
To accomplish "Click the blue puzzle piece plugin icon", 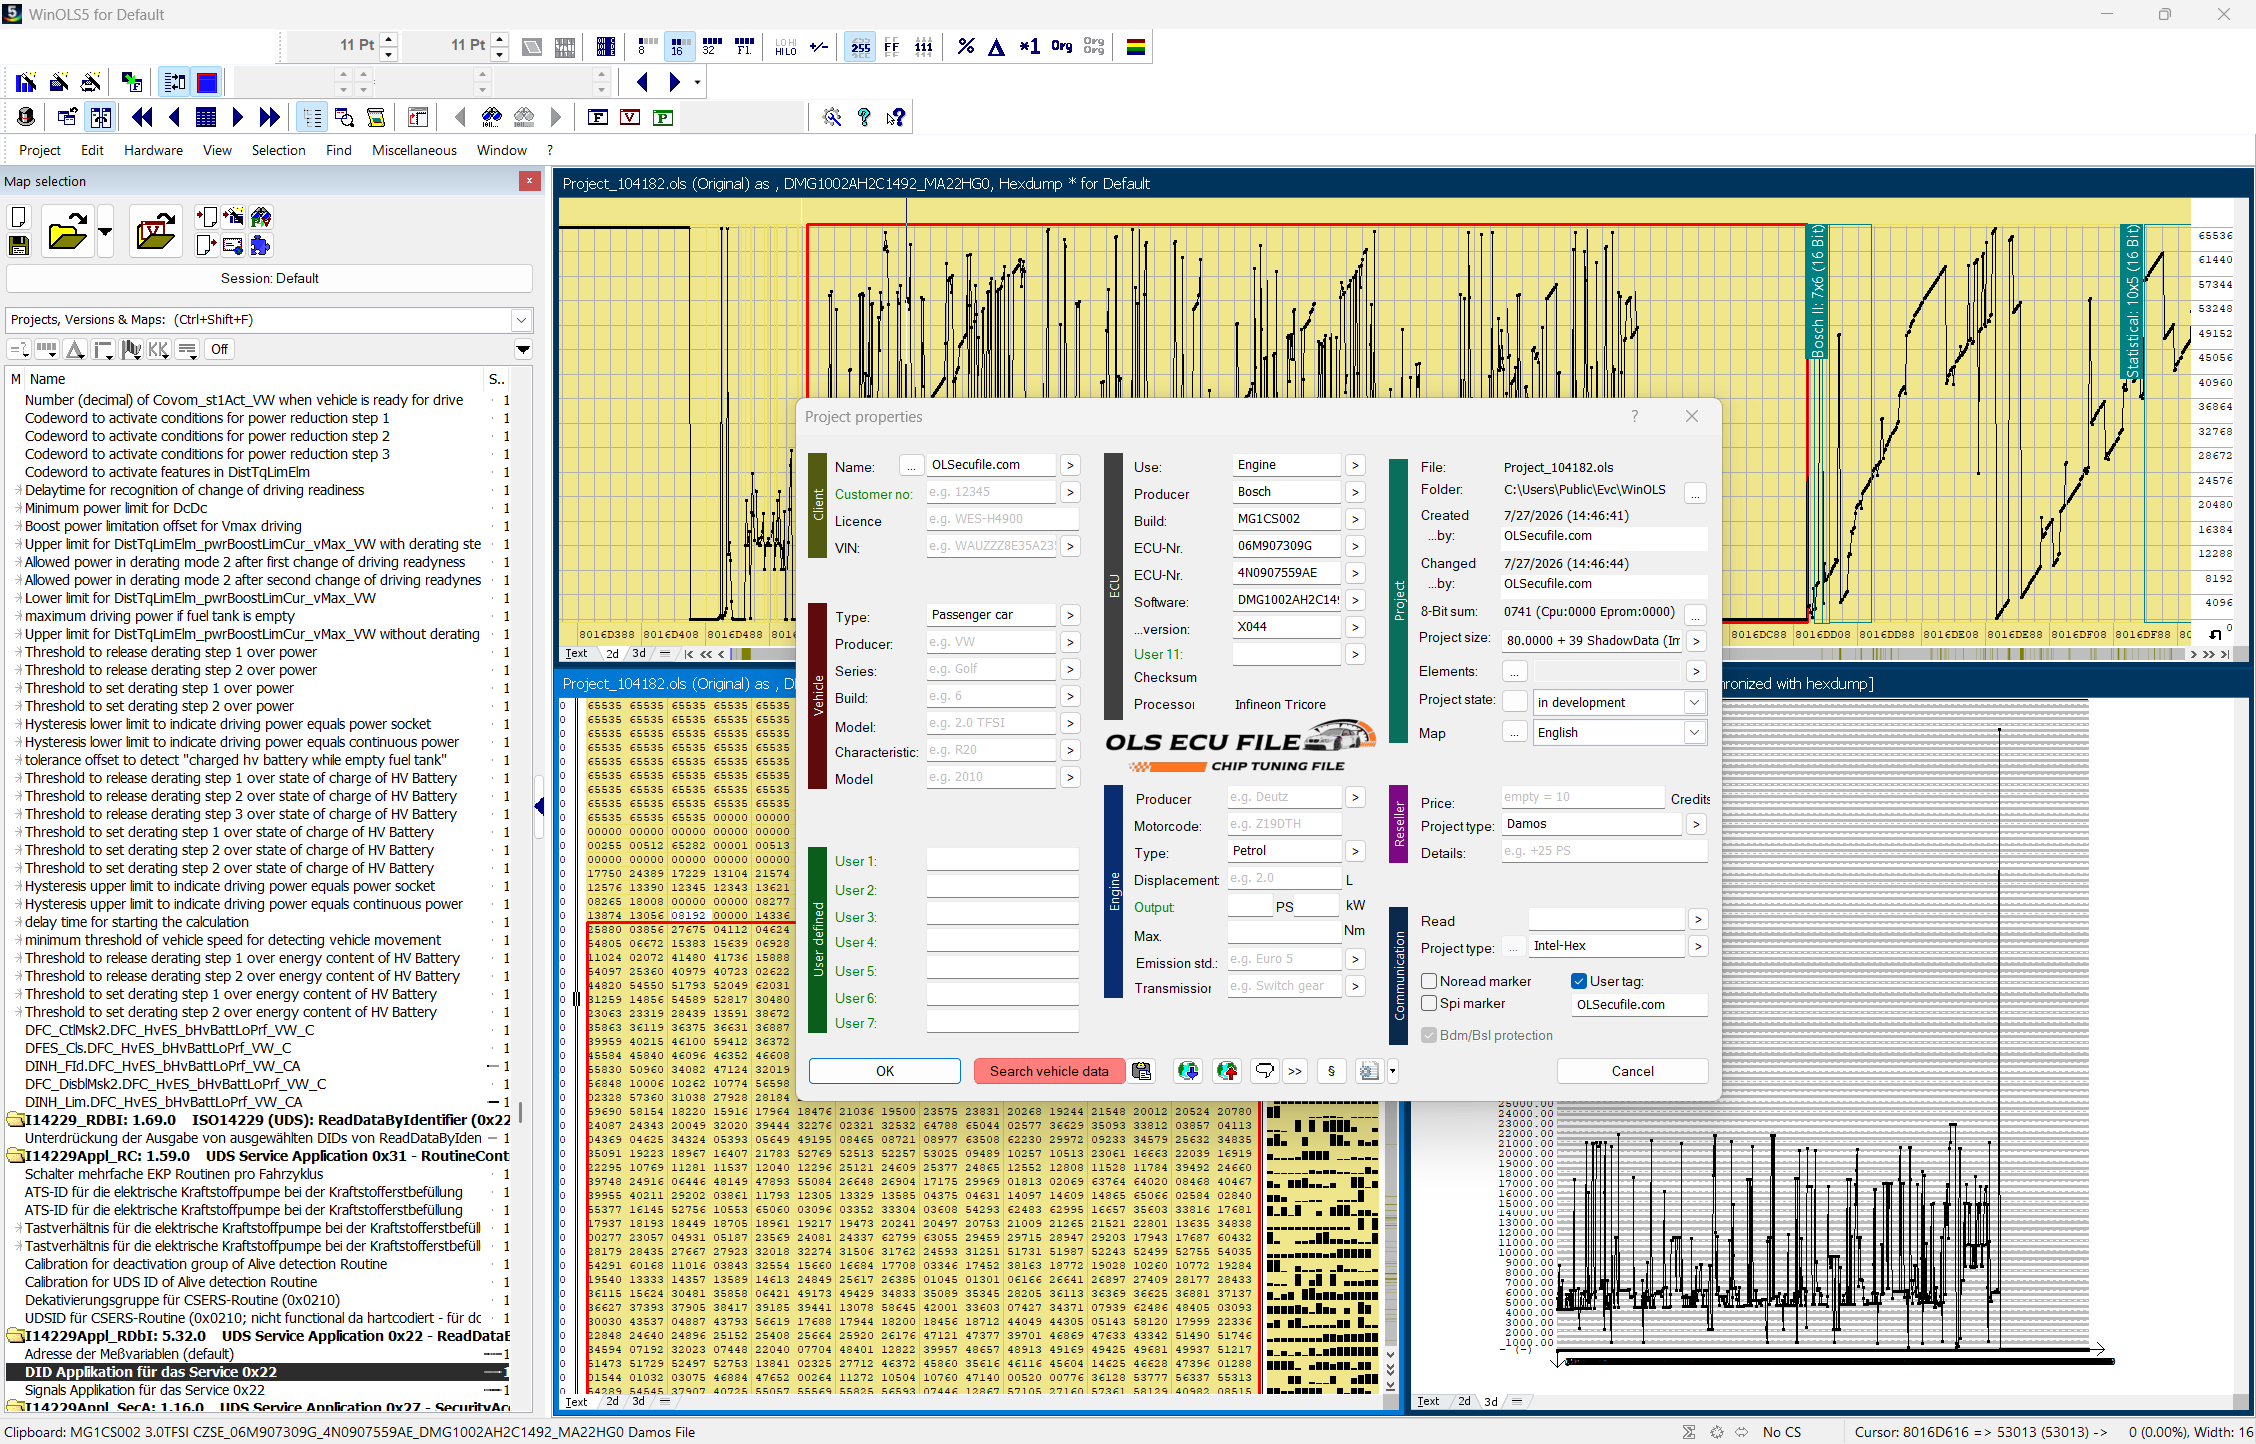I will point(261,245).
